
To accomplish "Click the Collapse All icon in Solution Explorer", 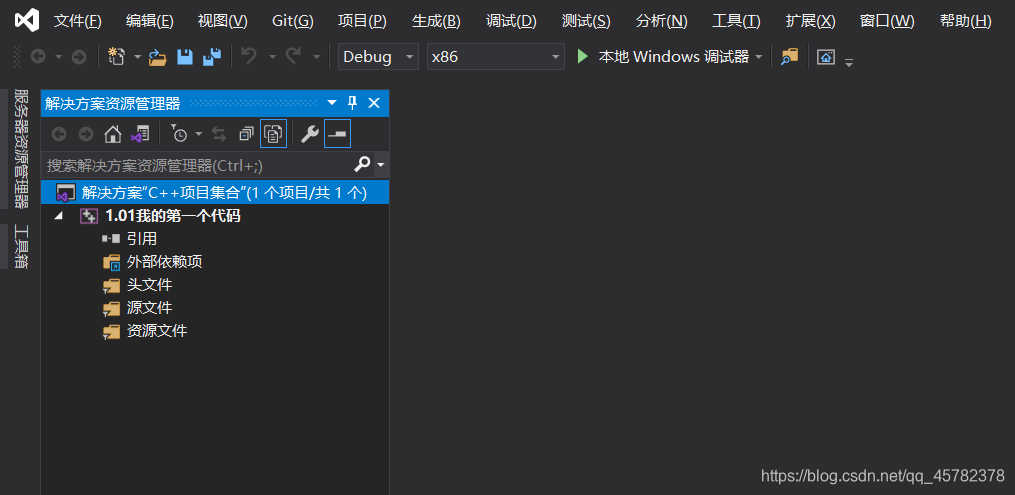I will point(246,135).
